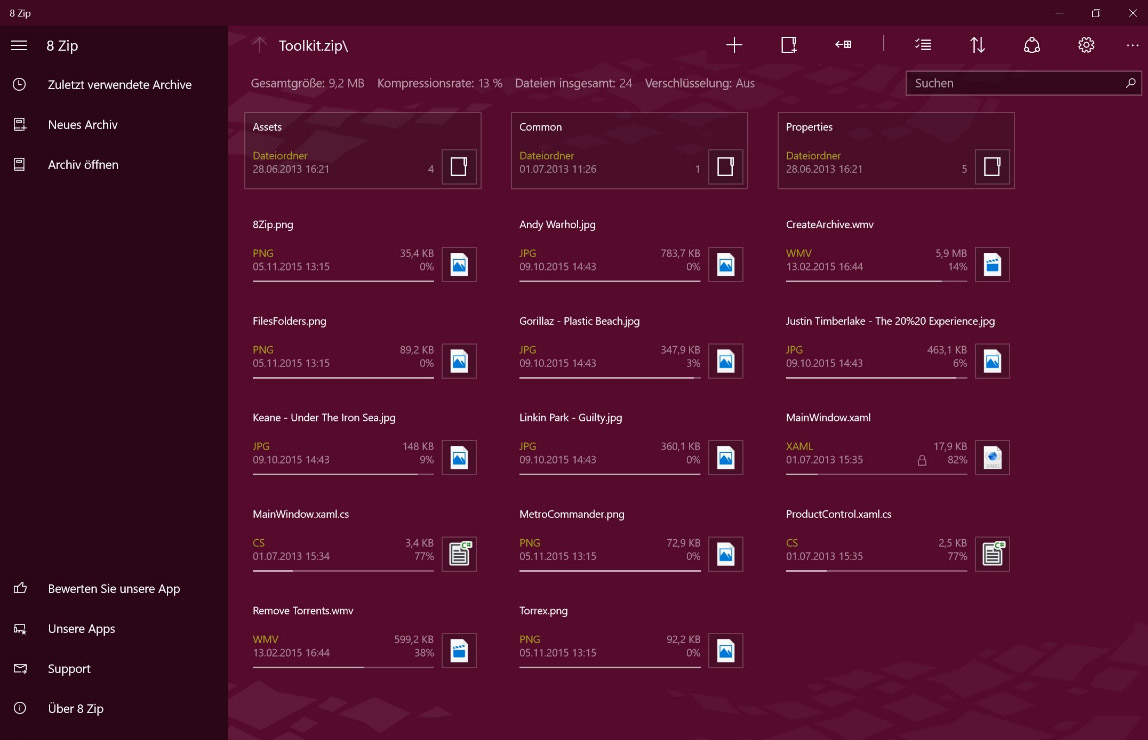This screenshot has width=1148, height=740.
Task: Click the Remove Torrents.wmv file name
Action: (303, 611)
